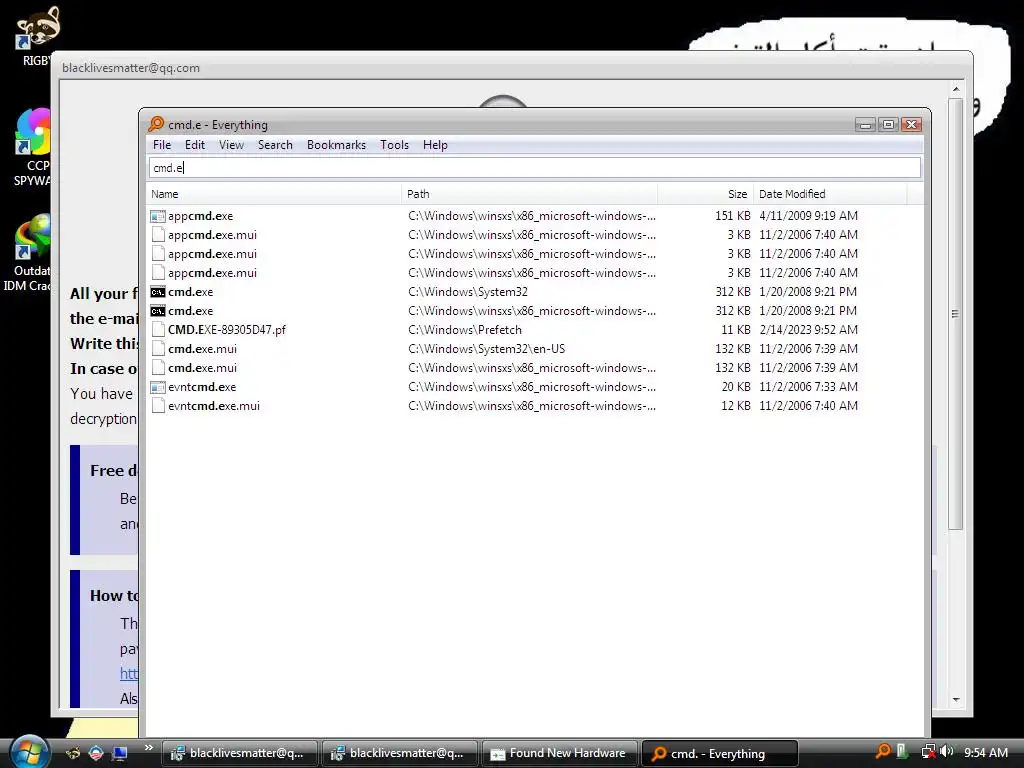Viewport: 1024px width, 768px height.
Task: Click the Everything tray icon
Action: [882, 752]
